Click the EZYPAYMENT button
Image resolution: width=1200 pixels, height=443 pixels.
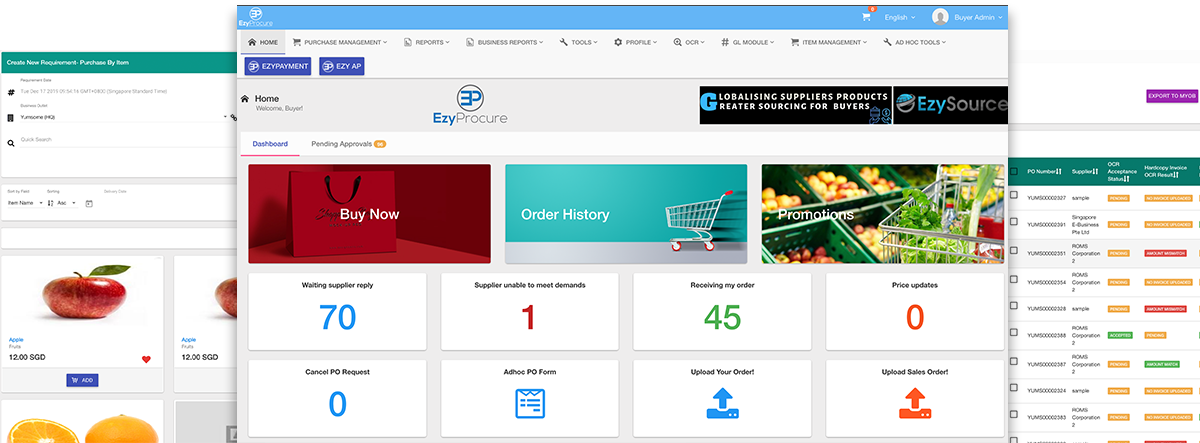click(x=277, y=66)
